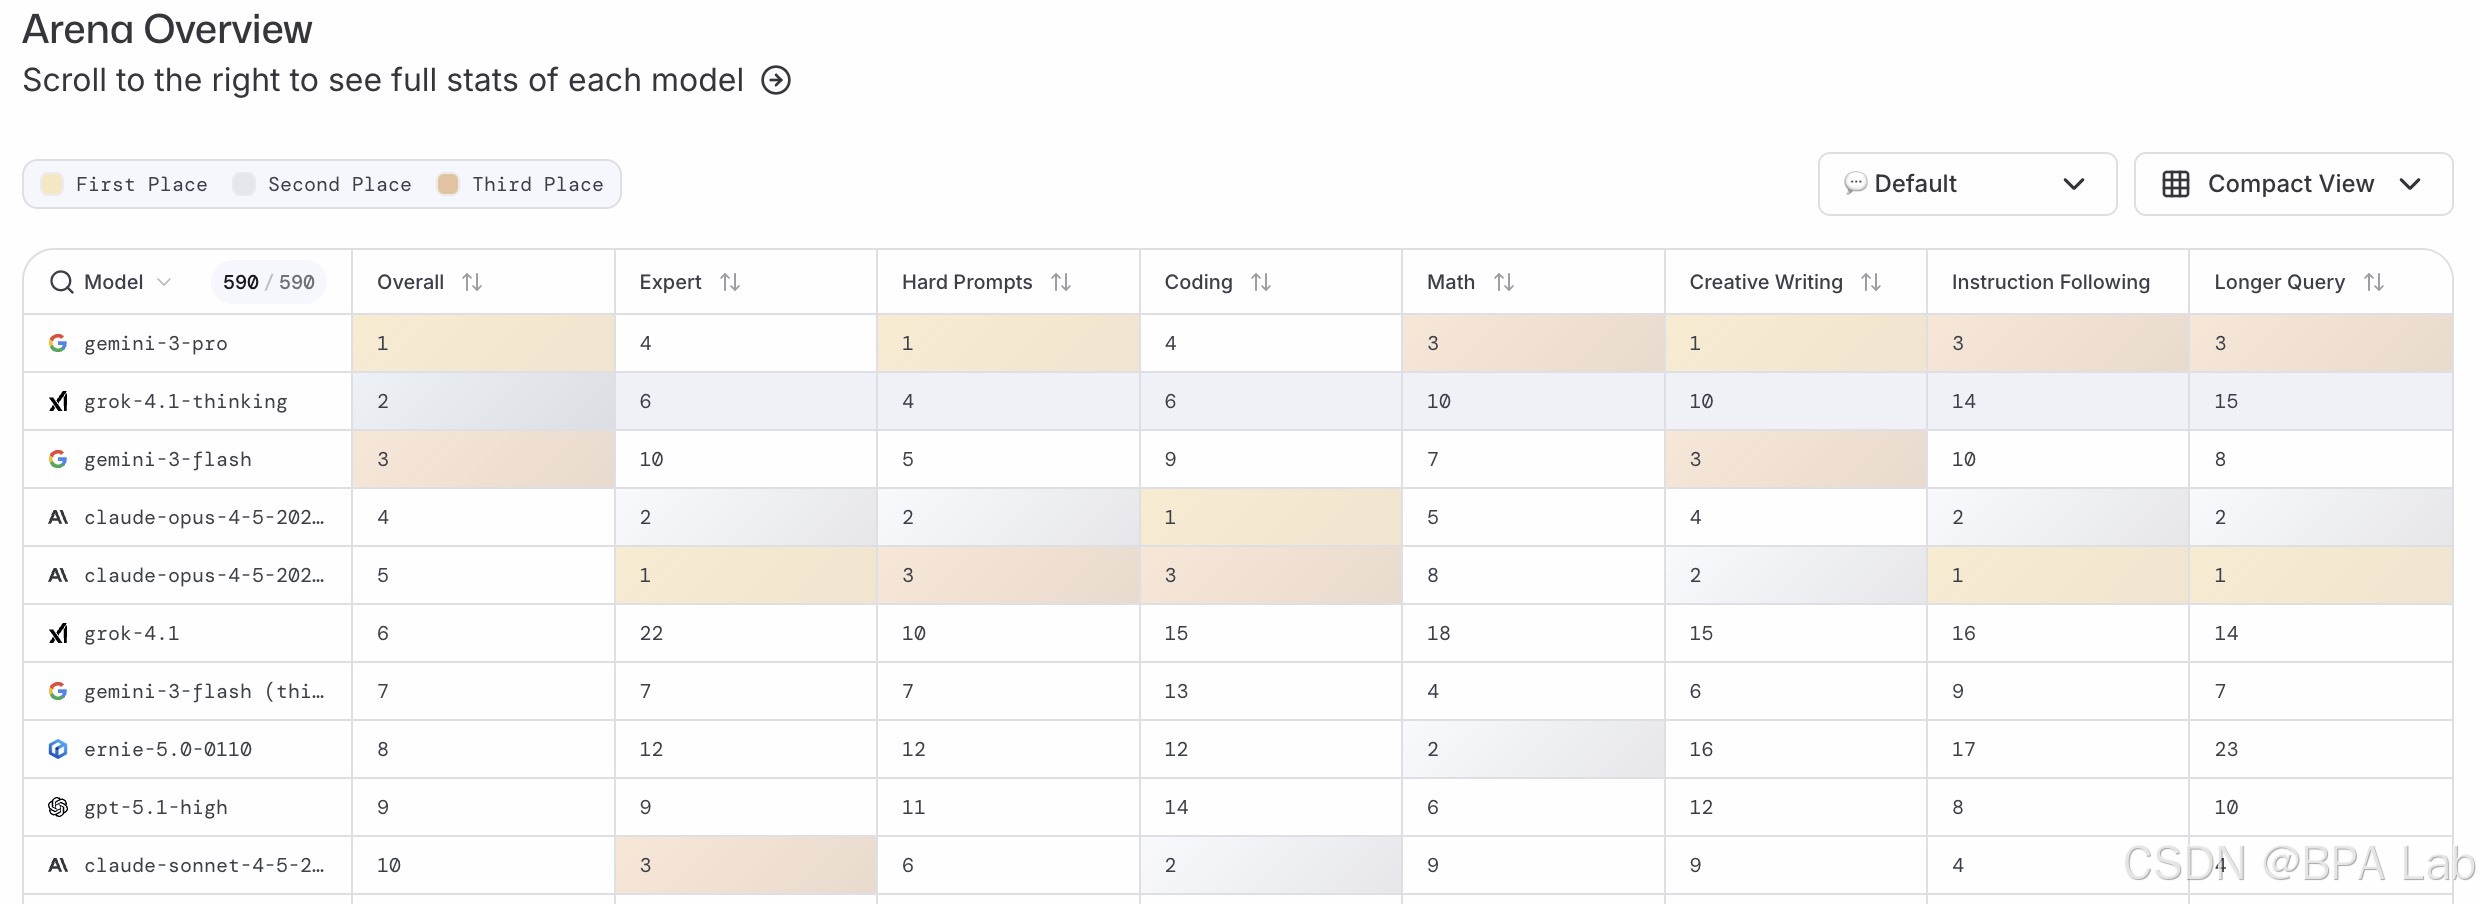
Task: Sort the Hard Prompts column
Action: (1061, 282)
